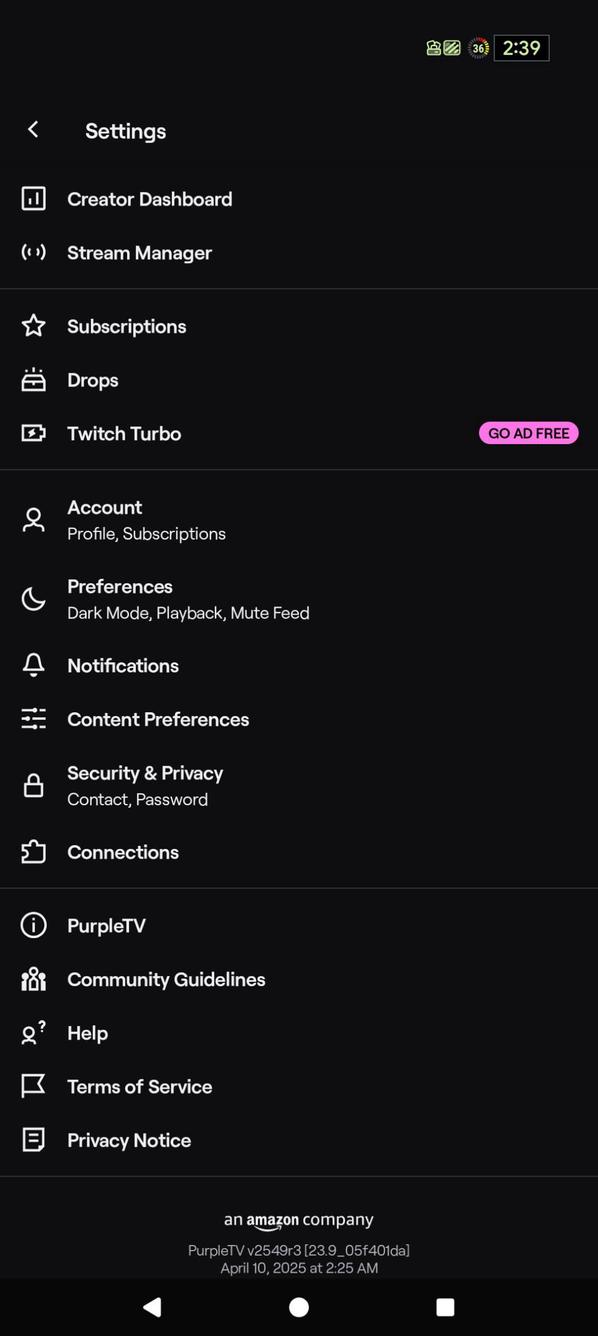Open Preferences via the moon icon

(33, 598)
